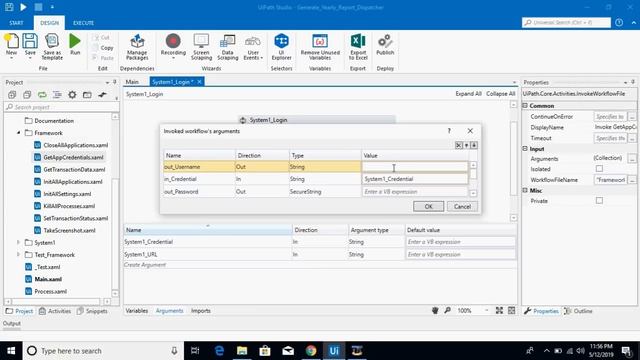Switch to the EXECUTE ribbon tab

[x=83, y=23]
